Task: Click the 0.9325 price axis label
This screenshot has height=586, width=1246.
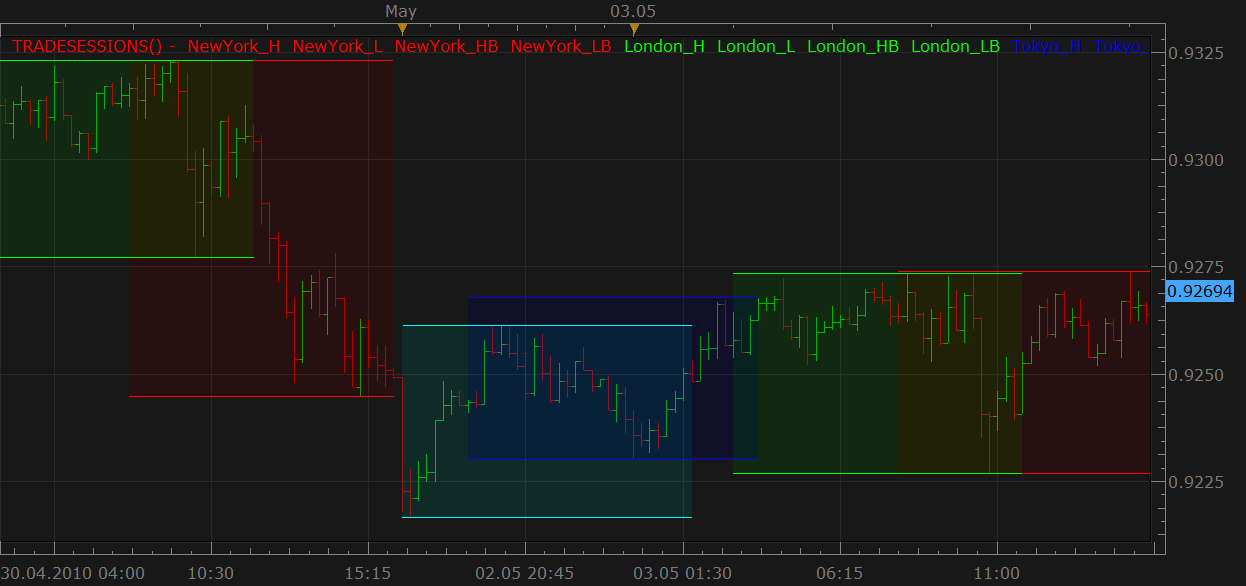Action: (x=1197, y=52)
